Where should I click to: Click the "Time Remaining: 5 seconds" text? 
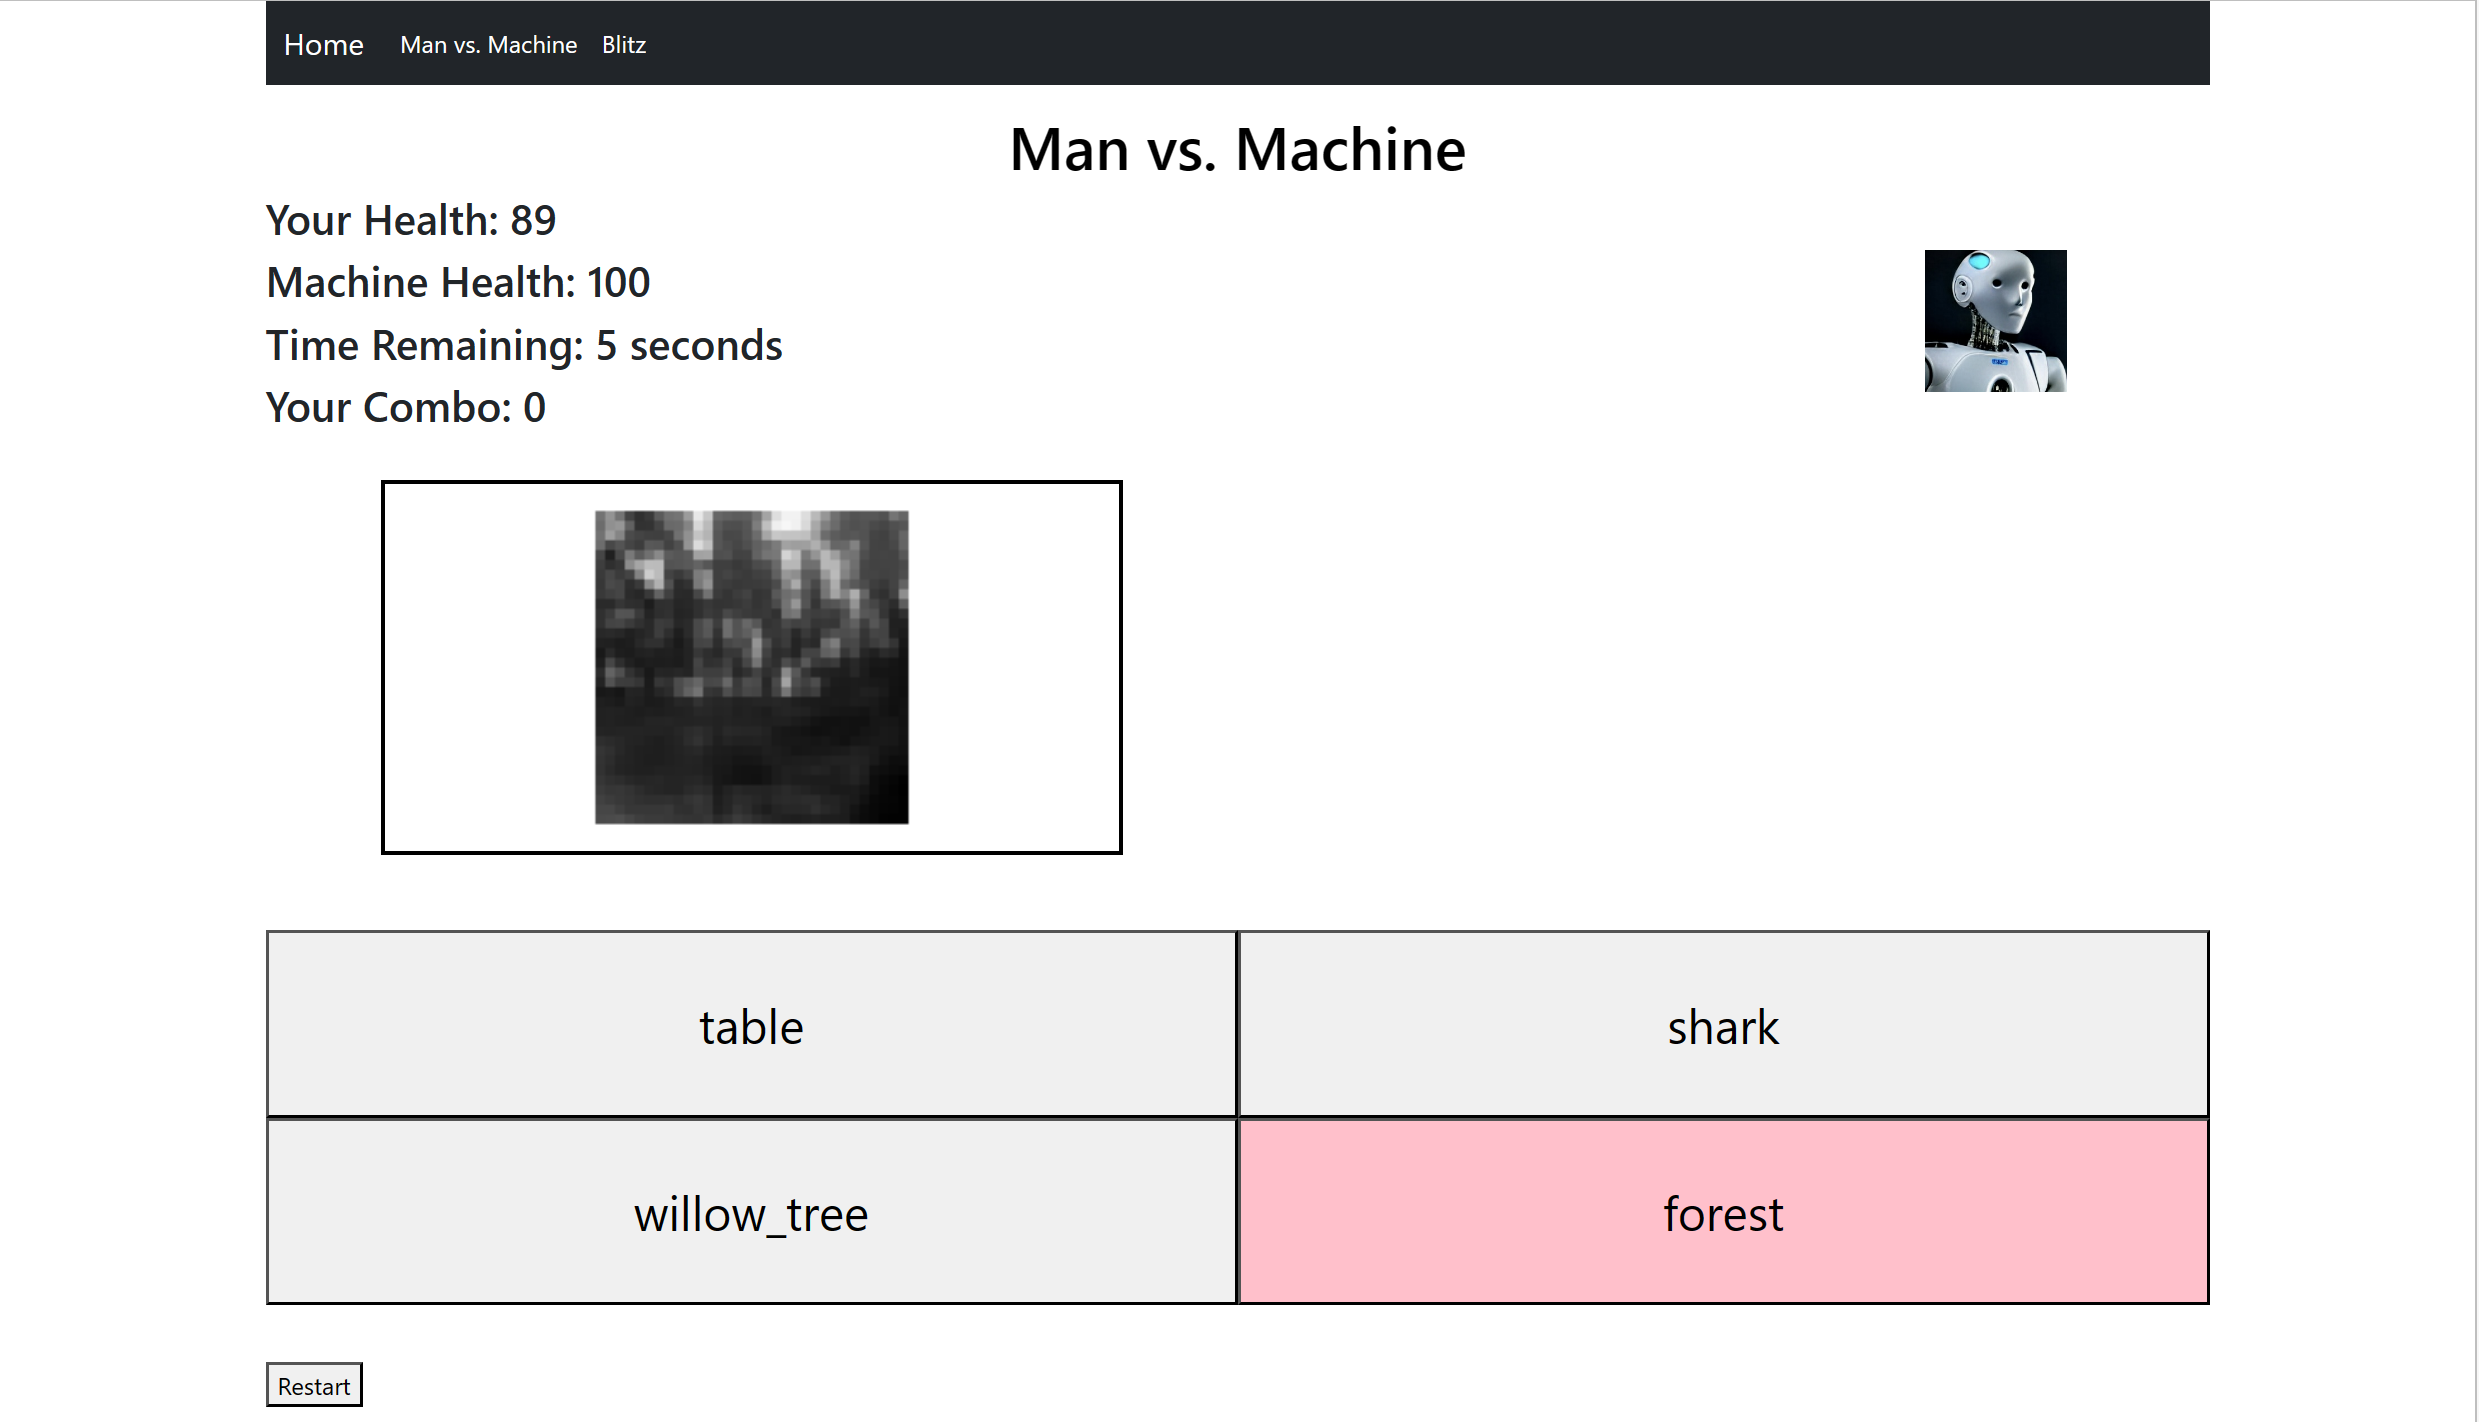[523, 345]
